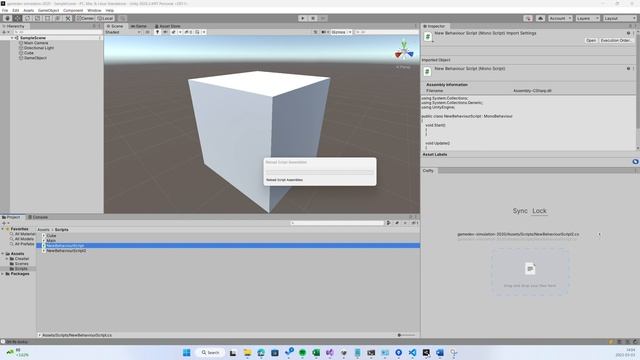Open the Shaded draw mode dropdown
Image resolution: width=640 pixels, height=360 pixels.
pyautogui.click(x=122, y=32)
